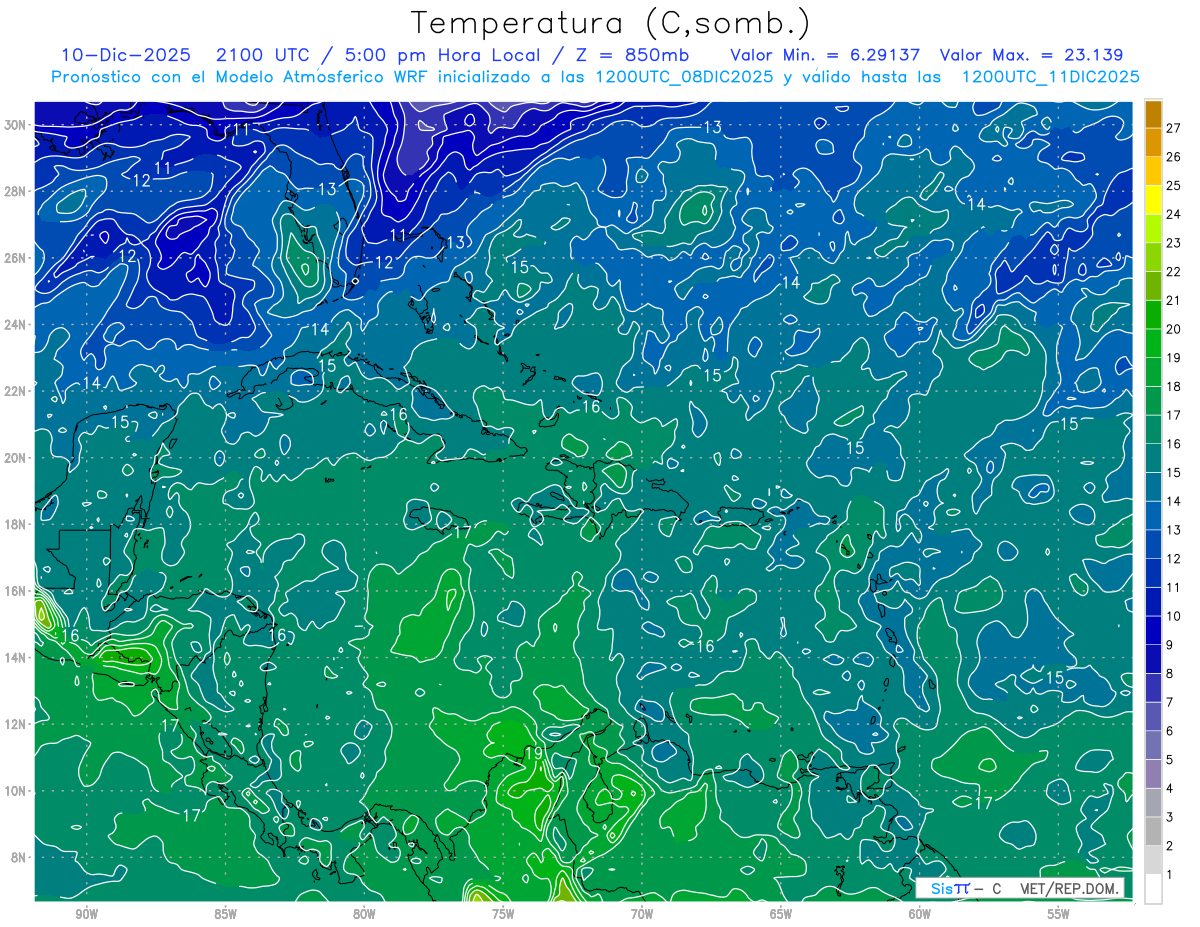1200x927 pixels.
Task: Click the color scale label "7"
Action: click(1171, 702)
